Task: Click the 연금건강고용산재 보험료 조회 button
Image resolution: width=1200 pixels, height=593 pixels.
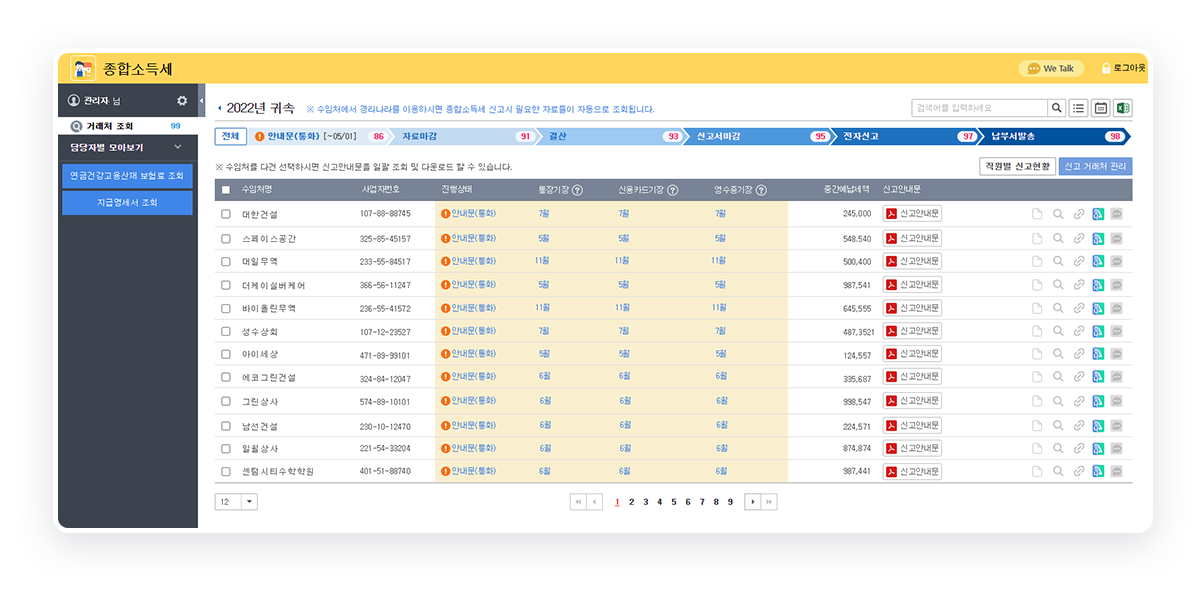Action: [x=127, y=176]
